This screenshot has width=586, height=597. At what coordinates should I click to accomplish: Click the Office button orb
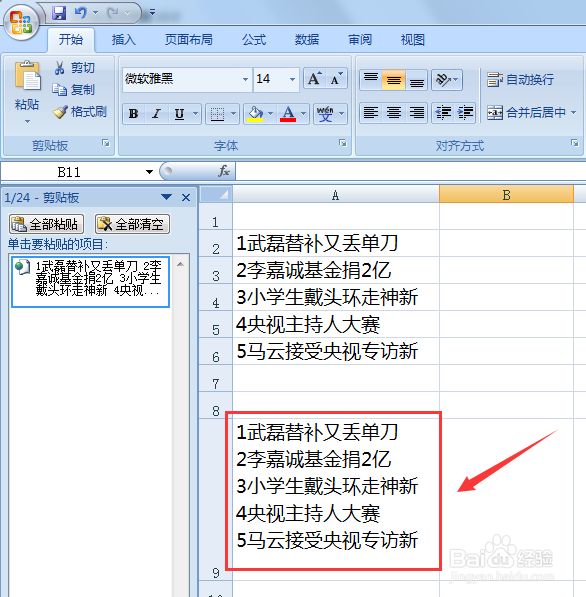coord(21,22)
